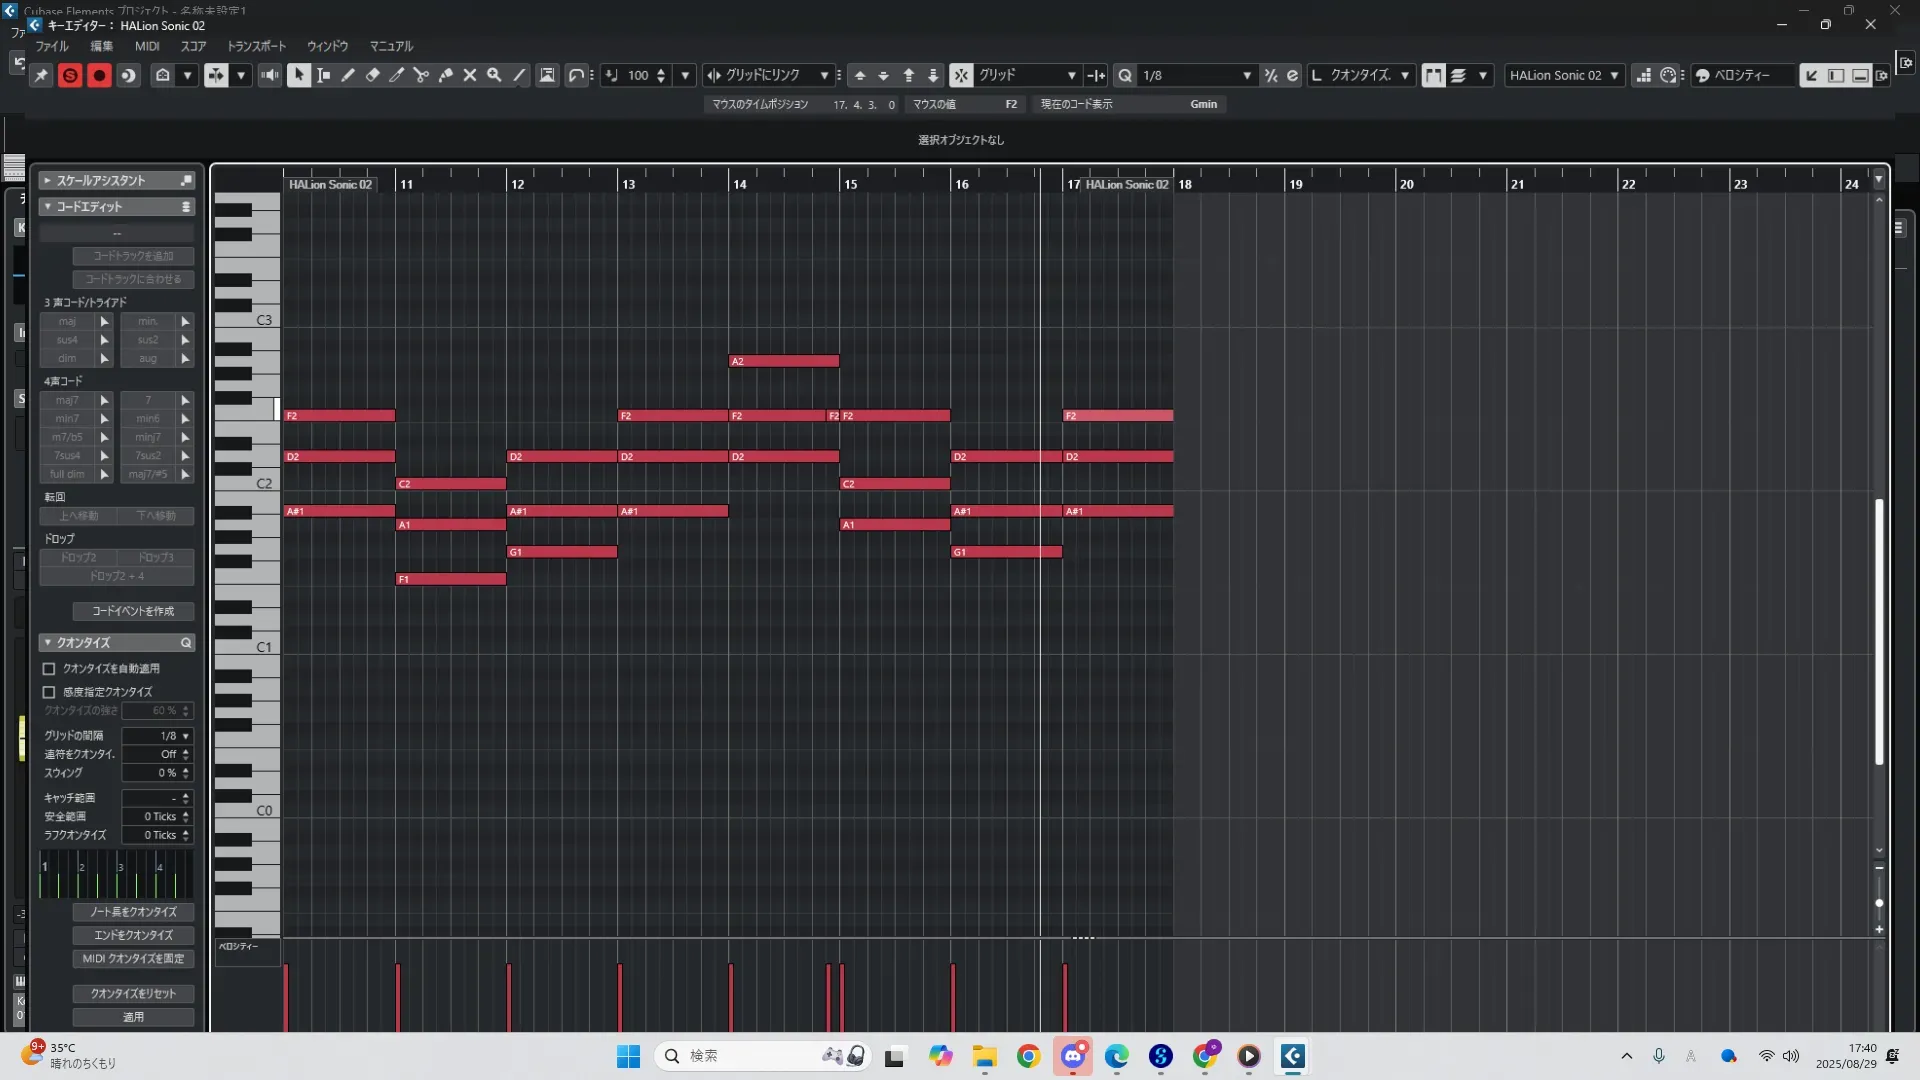Check クオンタイズを自動適用 checkbox

tap(49, 669)
